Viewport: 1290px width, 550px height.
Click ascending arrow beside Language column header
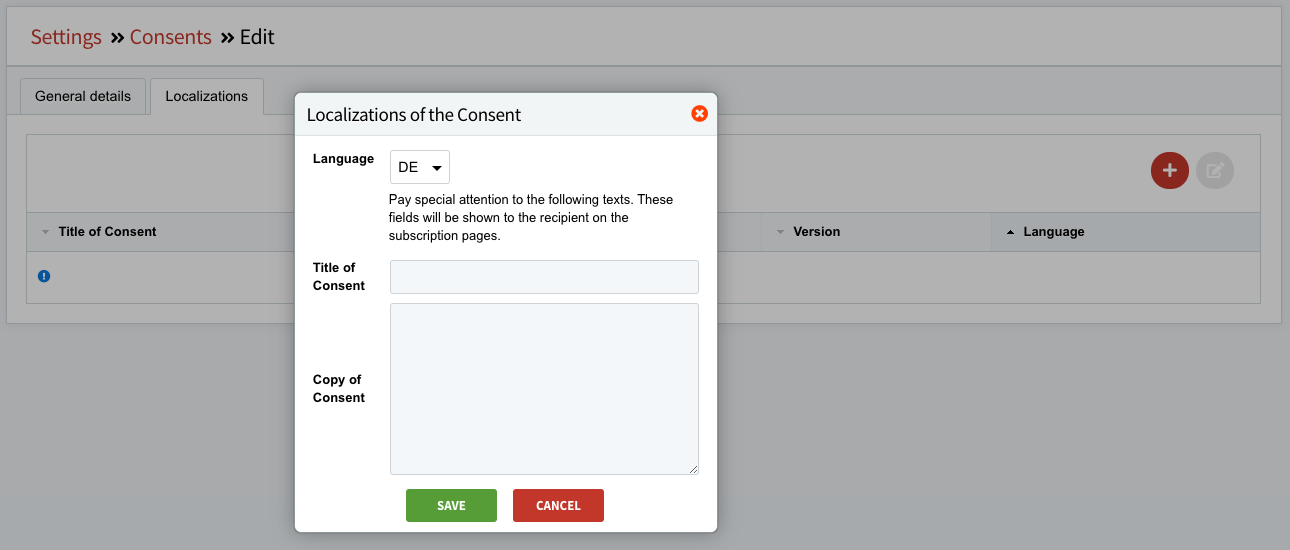[x=1010, y=232]
